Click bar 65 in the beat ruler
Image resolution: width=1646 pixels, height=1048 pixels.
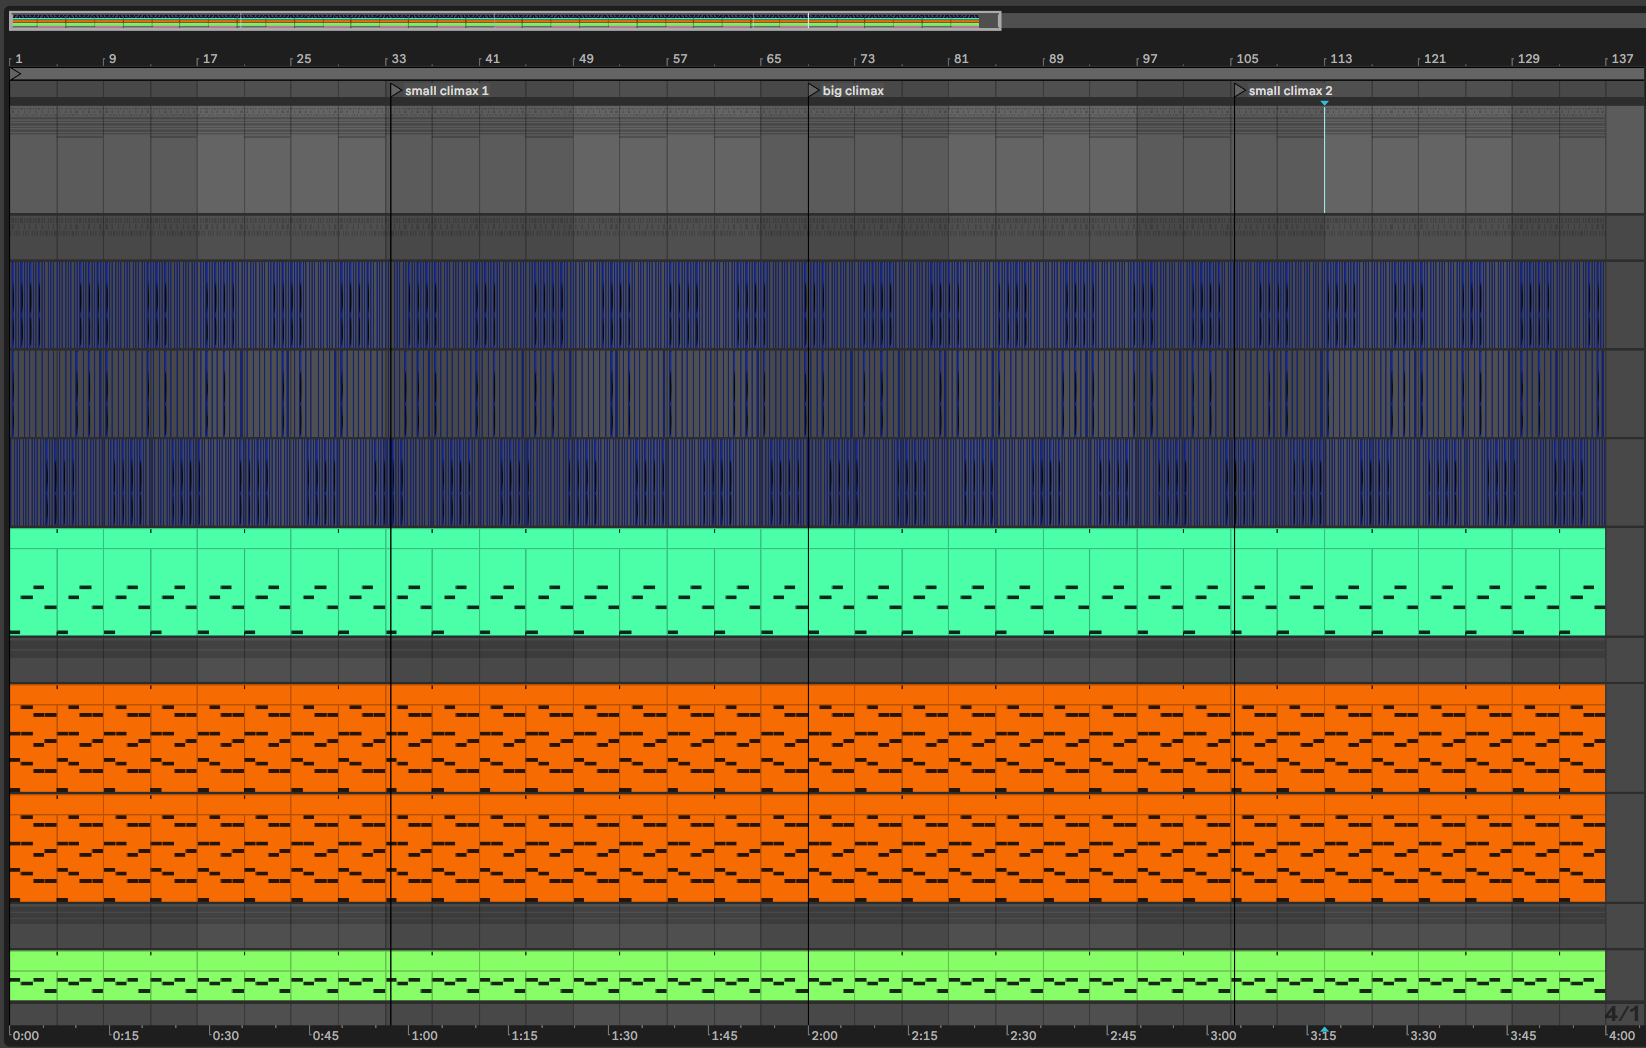coord(773,59)
